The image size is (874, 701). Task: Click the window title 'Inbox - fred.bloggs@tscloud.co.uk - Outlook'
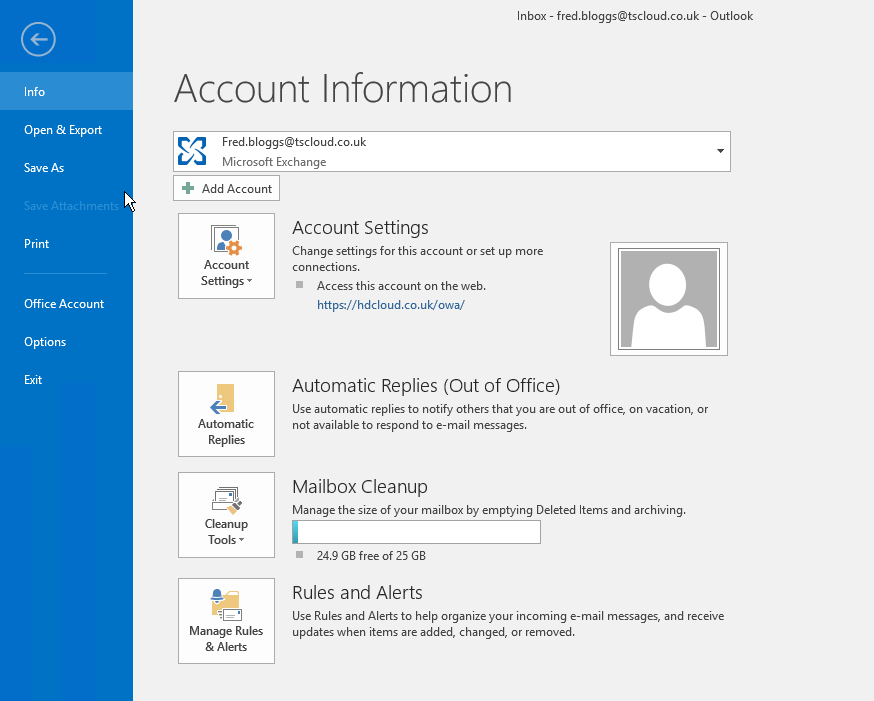(x=635, y=16)
